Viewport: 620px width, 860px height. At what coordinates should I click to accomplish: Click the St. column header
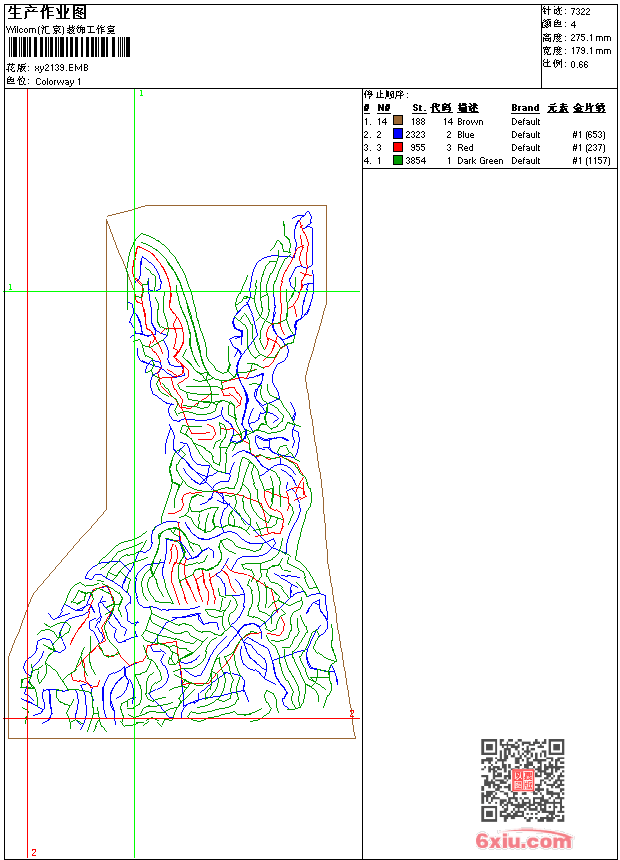[x=418, y=108]
